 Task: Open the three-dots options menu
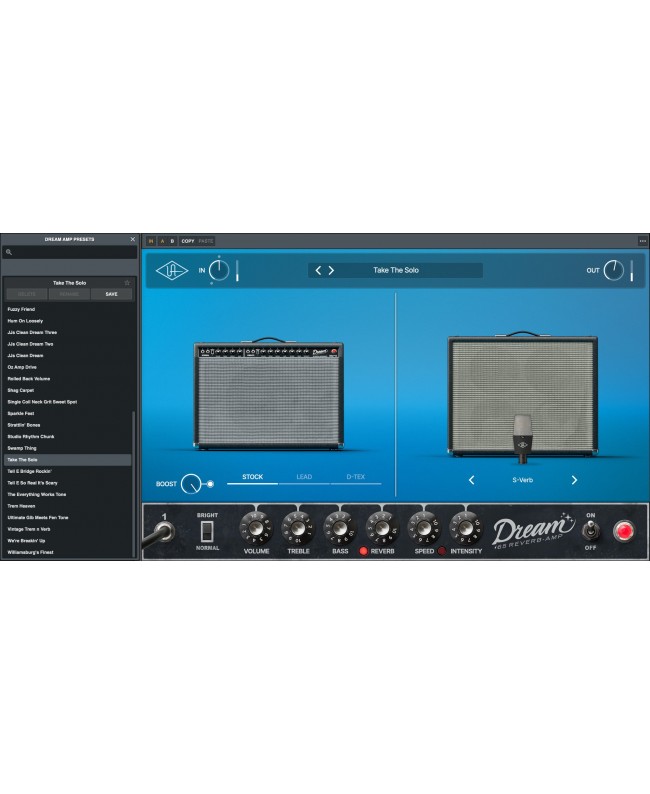[642, 241]
